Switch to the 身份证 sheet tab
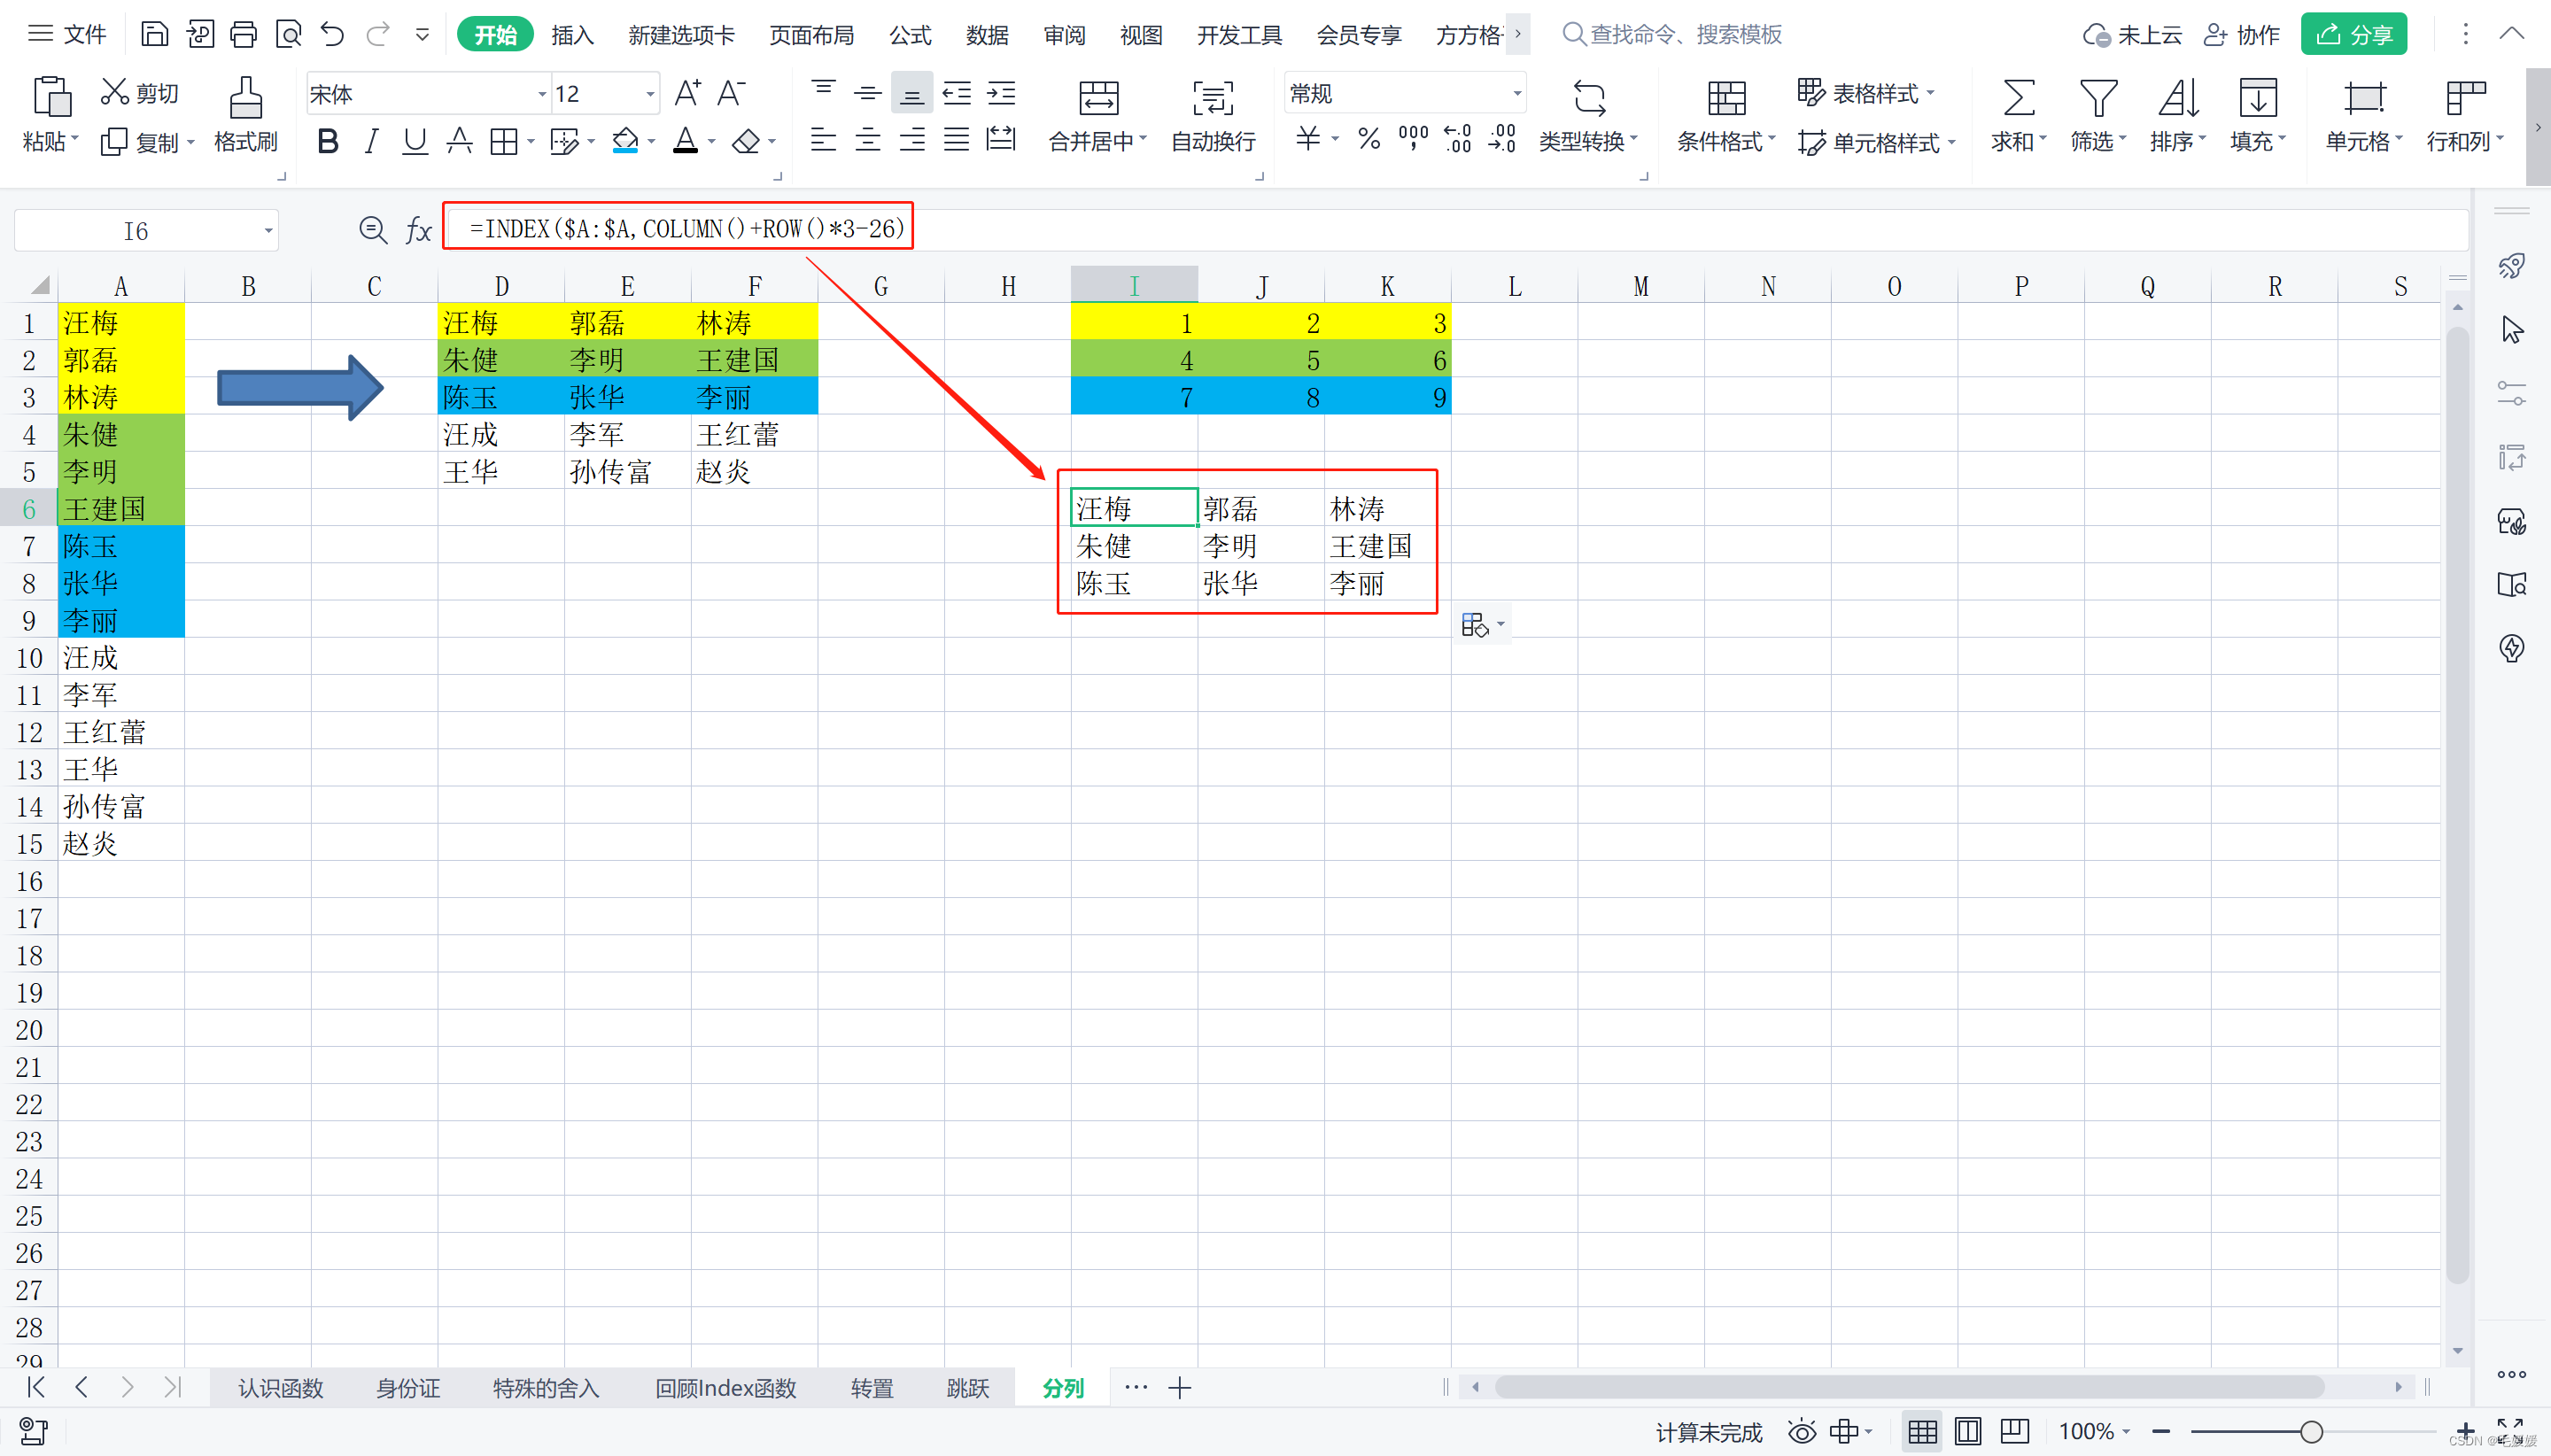Viewport: 2551px width, 1456px height. [408, 1388]
